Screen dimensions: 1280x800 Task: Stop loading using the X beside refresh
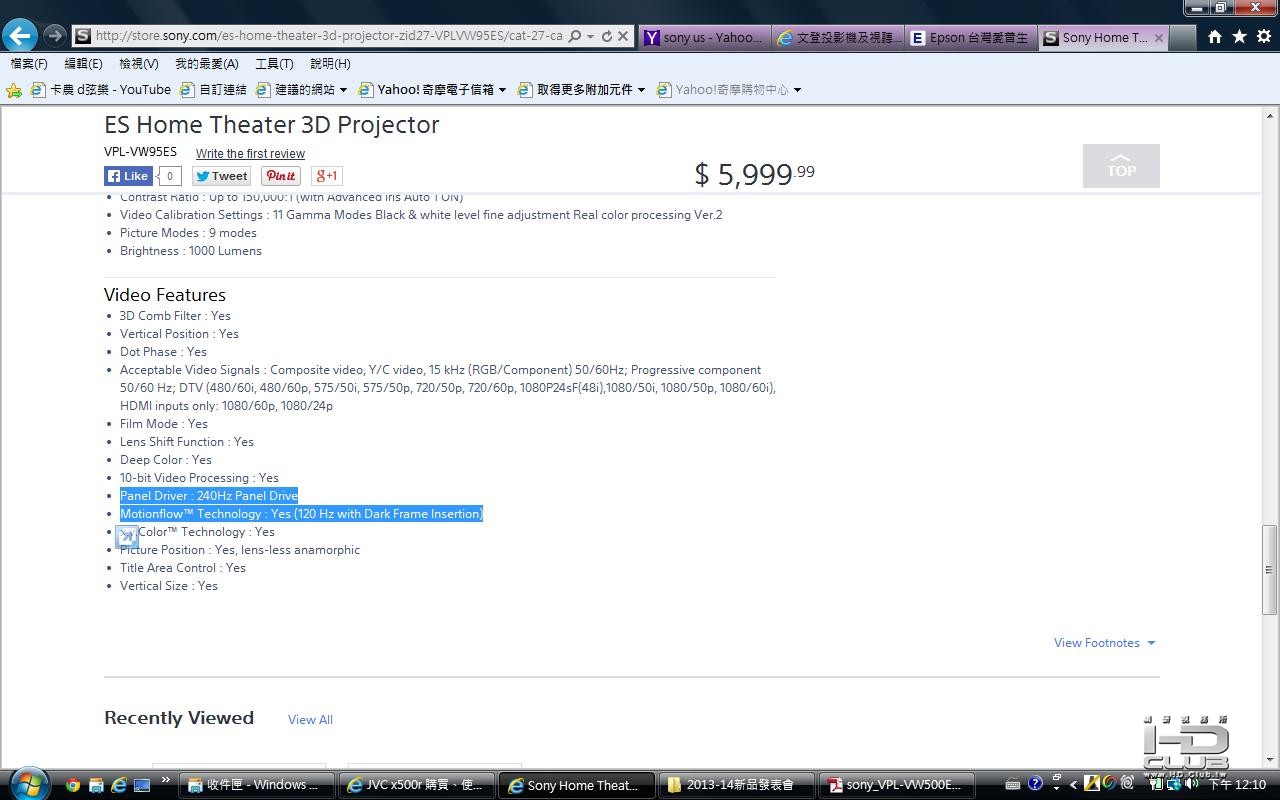point(623,36)
